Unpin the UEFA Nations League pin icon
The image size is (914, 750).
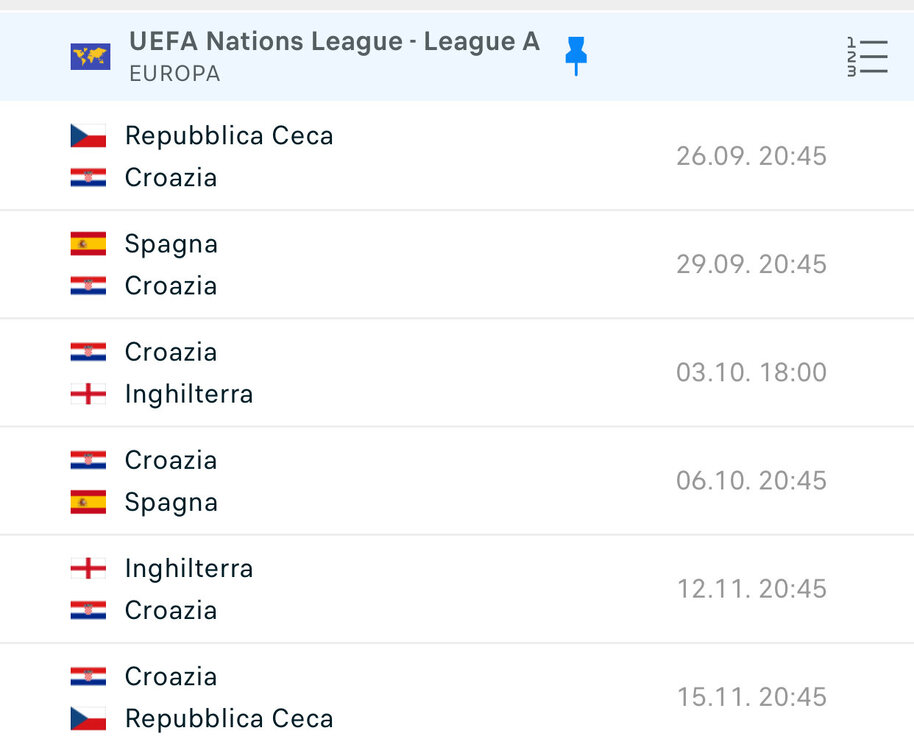576,56
